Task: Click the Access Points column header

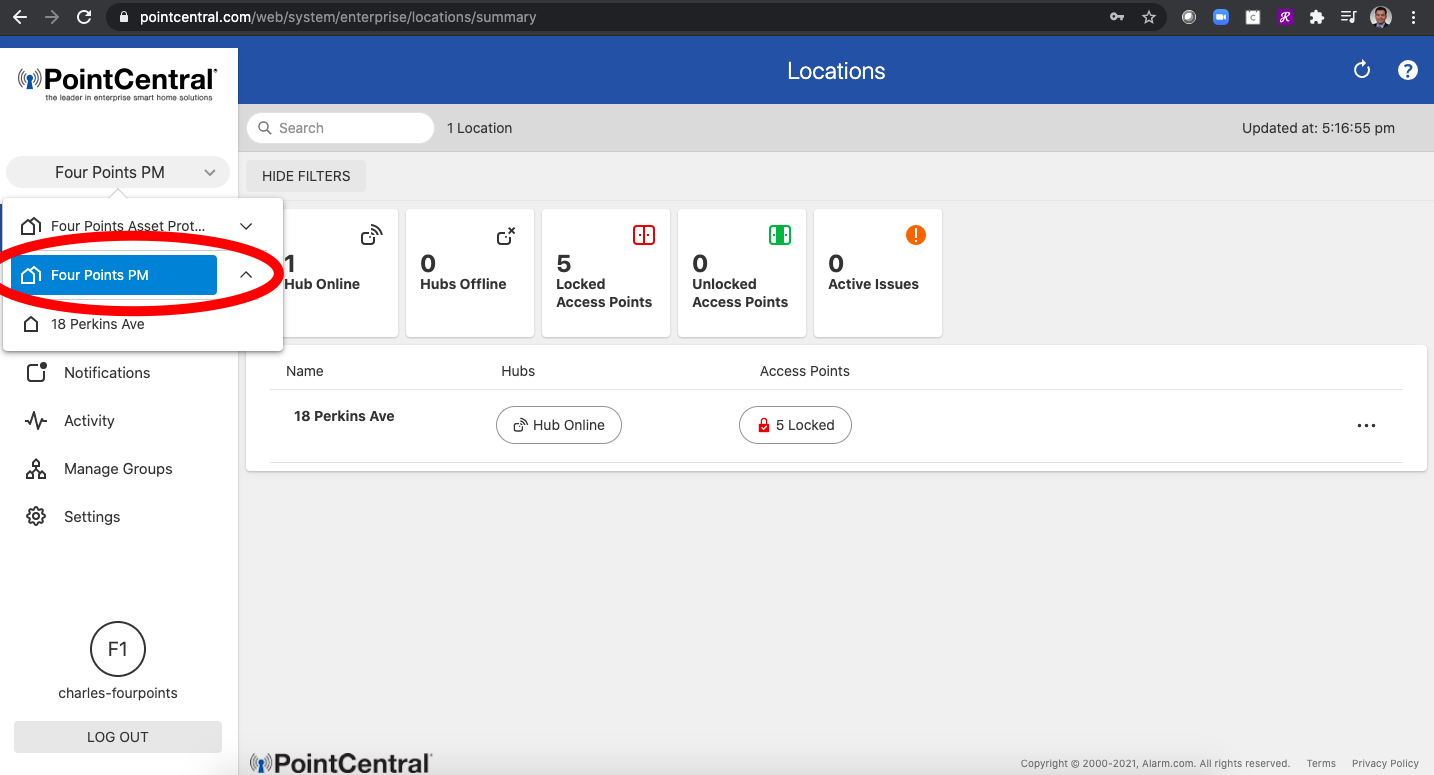Action: pos(805,371)
